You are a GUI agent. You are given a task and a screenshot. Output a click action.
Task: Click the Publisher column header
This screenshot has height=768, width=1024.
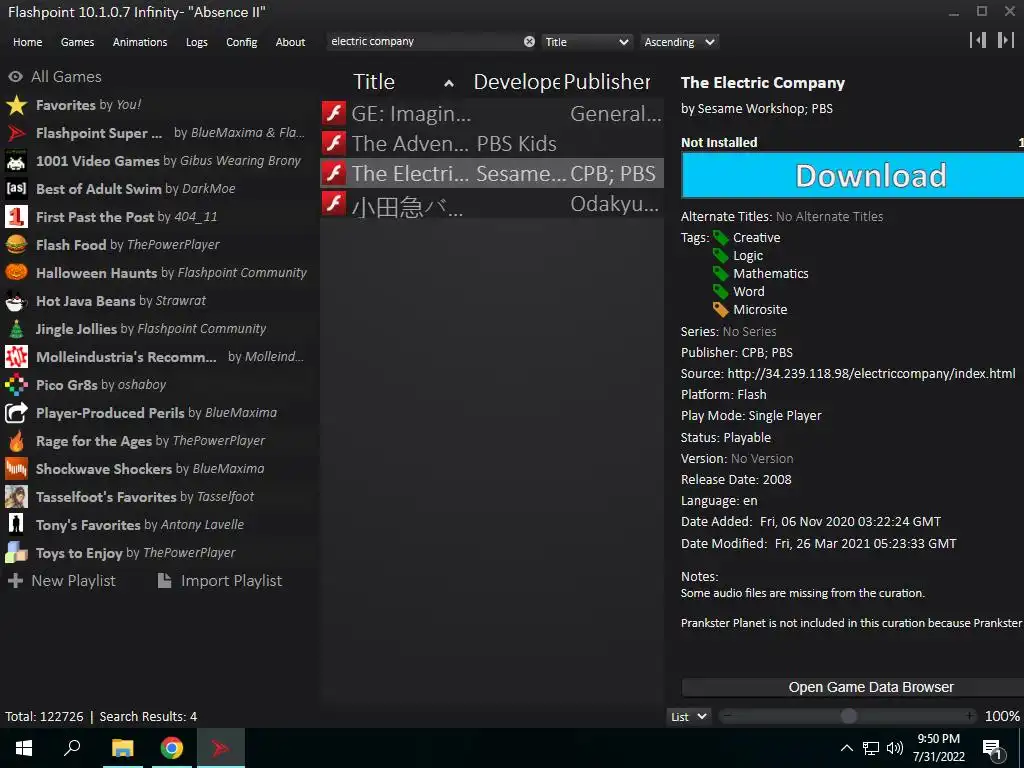(607, 82)
